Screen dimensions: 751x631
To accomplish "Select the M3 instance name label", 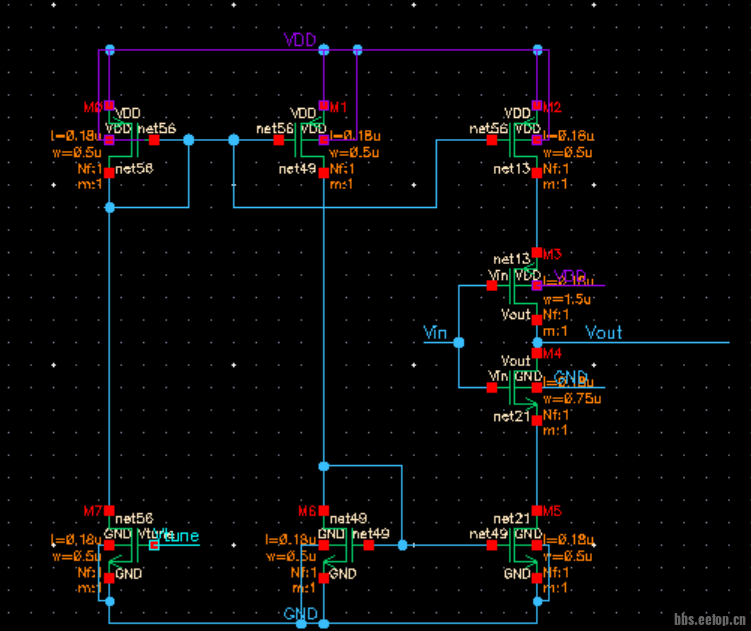I will tap(552, 254).
